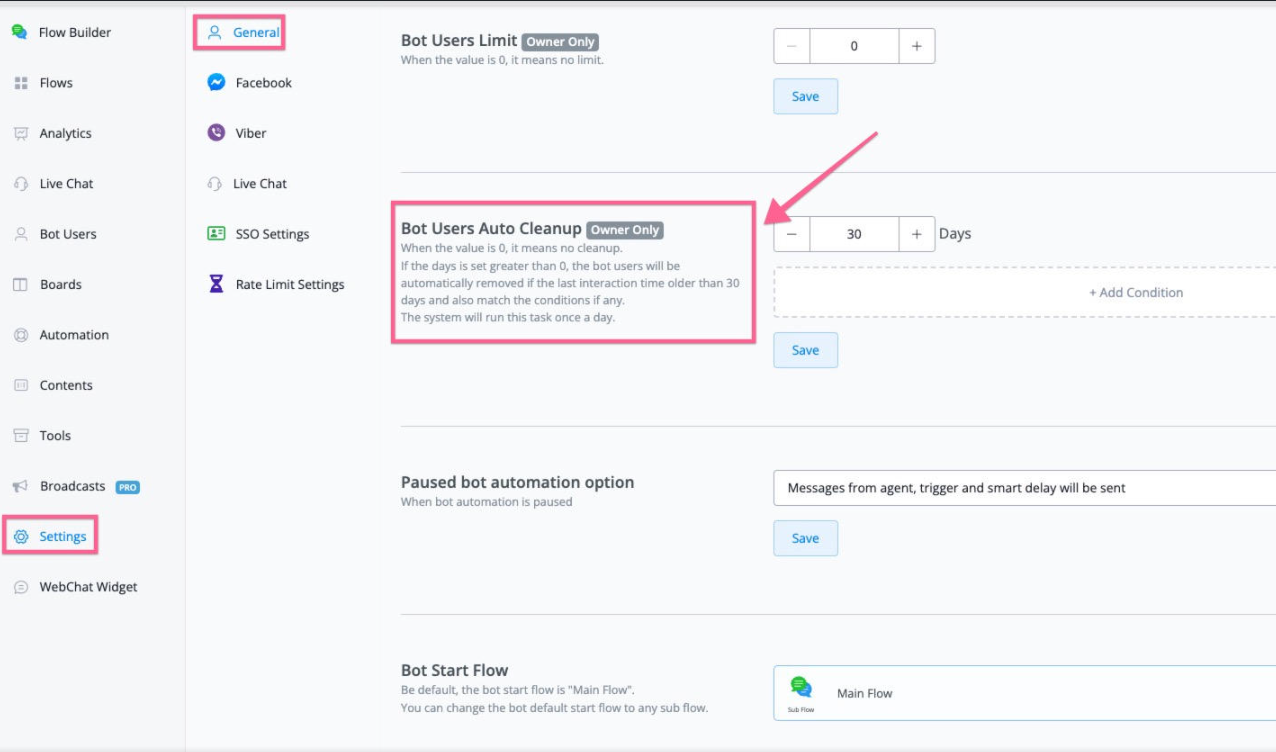Viewport: 1276px width, 752px height.
Task: Decrease the Auto Cleanup days value
Action: tap(792, 234)
